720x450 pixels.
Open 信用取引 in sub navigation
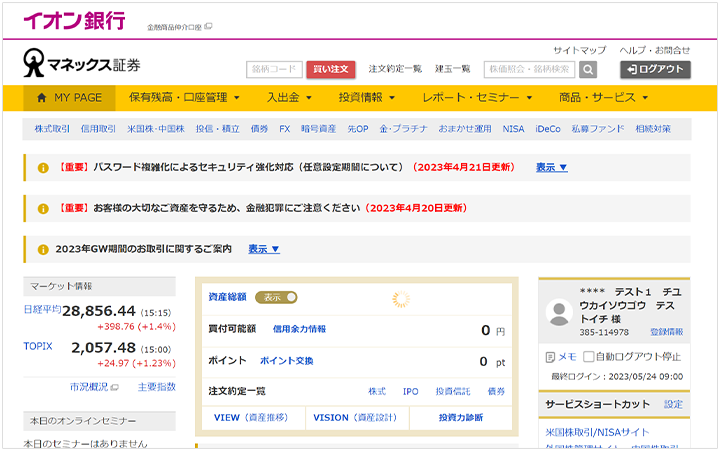tap(98, 129)
